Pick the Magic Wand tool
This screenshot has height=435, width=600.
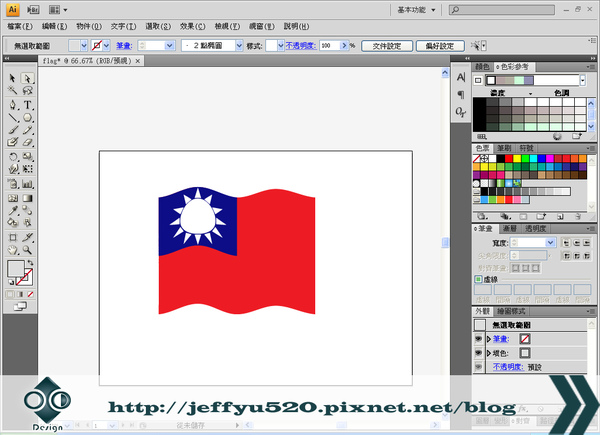click(x=12, y=90)
